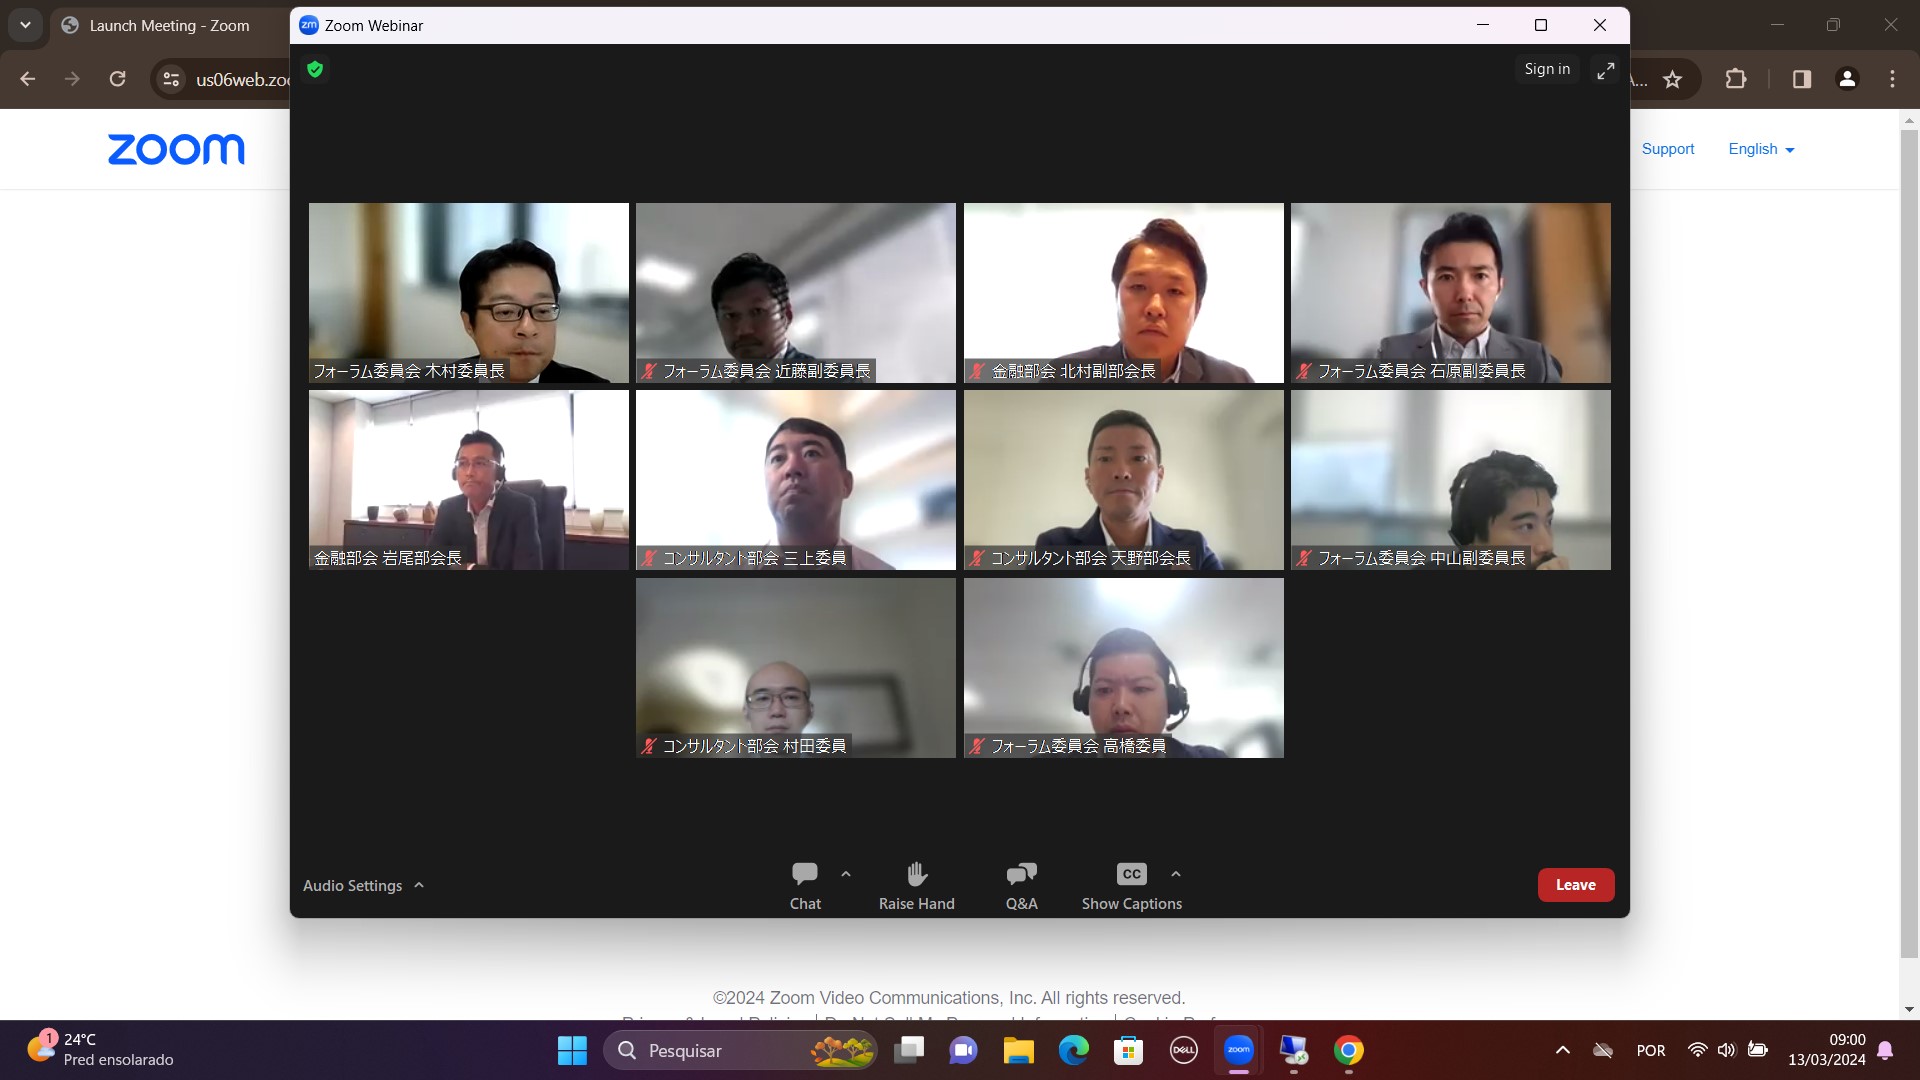This screenshot has height=1080, width=1920.
Task: Click the red Leave button
Action: (x=1575, y=885)
